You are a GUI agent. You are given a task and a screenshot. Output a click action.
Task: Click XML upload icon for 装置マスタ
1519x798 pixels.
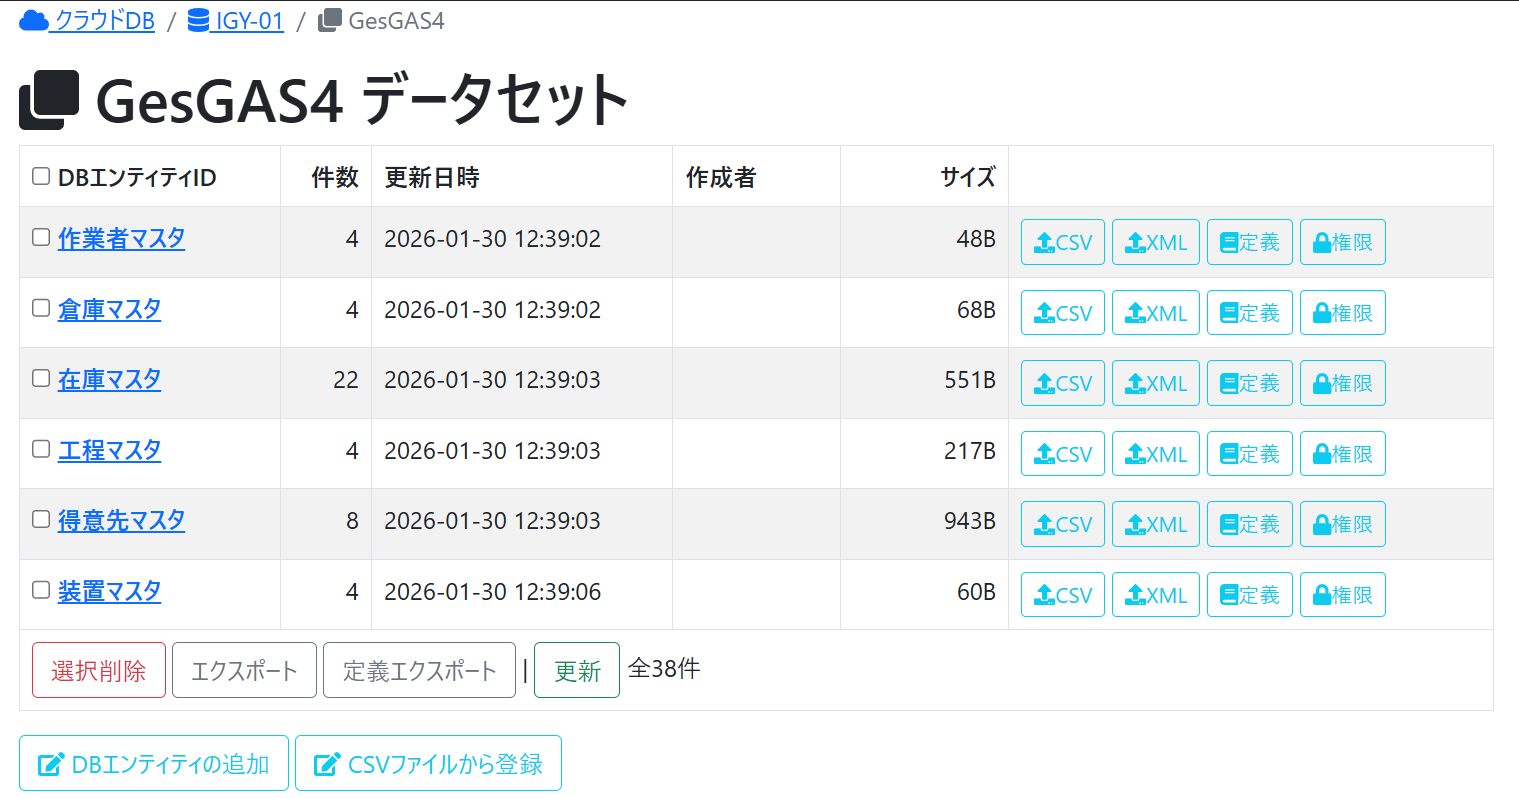[1136, 596]
